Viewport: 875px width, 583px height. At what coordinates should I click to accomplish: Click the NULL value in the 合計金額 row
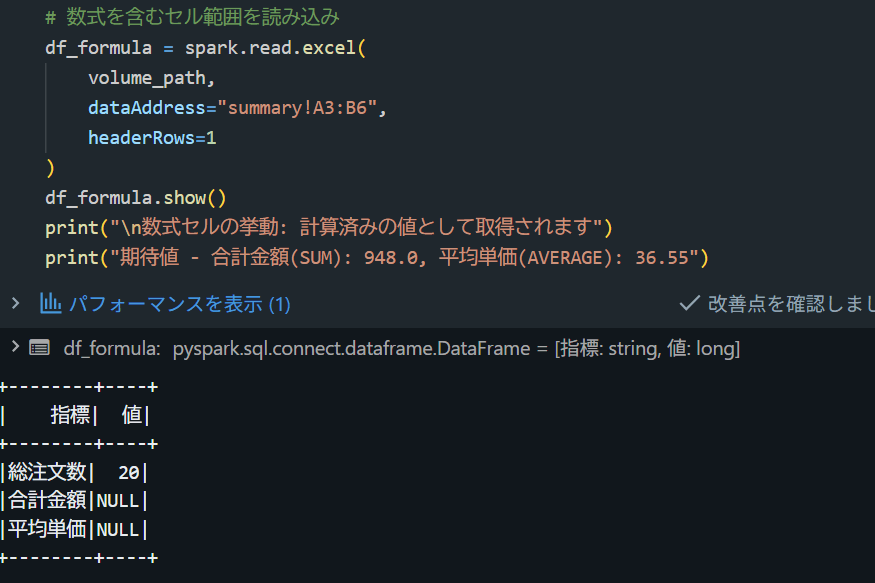click(118, 501)
